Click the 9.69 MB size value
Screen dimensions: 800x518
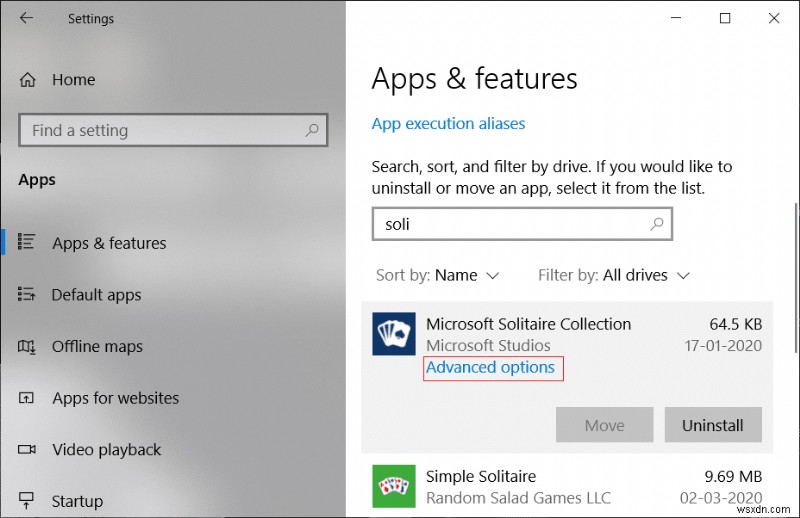click(x=733, y=476)
